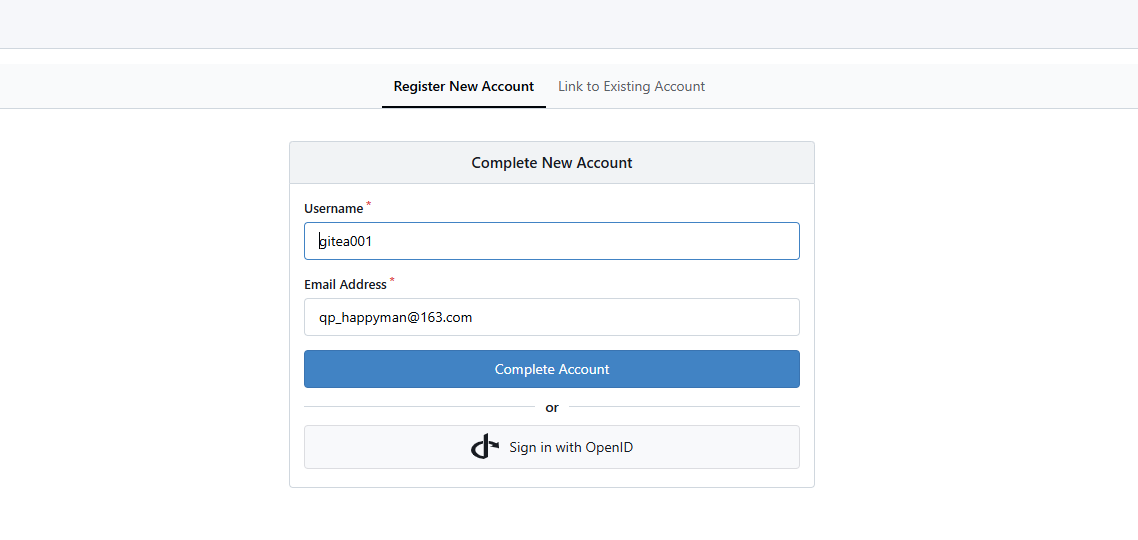The width and height of the screenshot is (1138, 540).
Task: Place cursor in the qp_happyman@163.com text
Action: [x=395, y=317]
